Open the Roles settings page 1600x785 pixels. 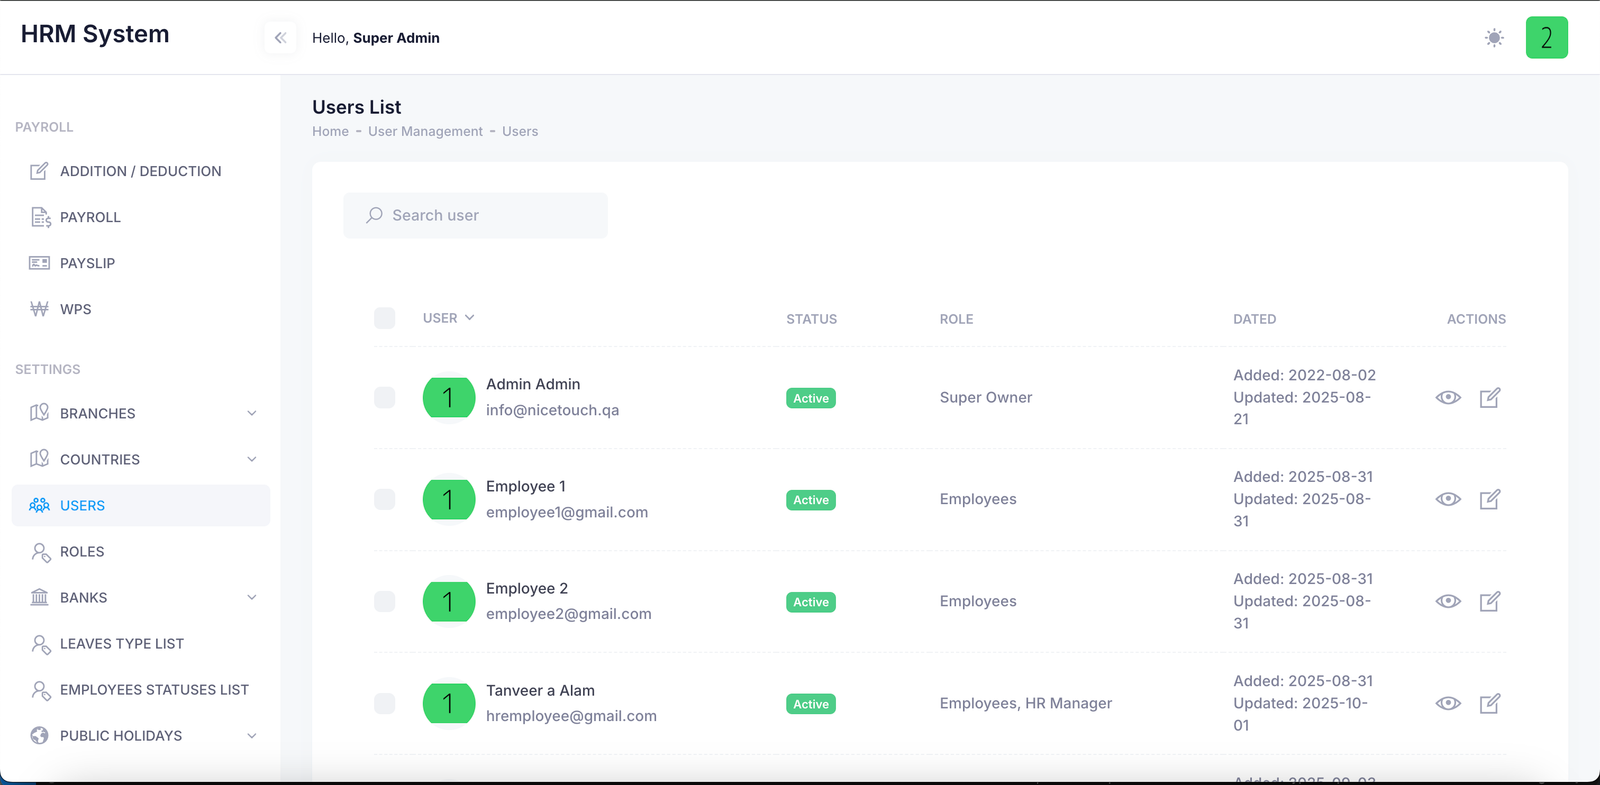[82, 552]
